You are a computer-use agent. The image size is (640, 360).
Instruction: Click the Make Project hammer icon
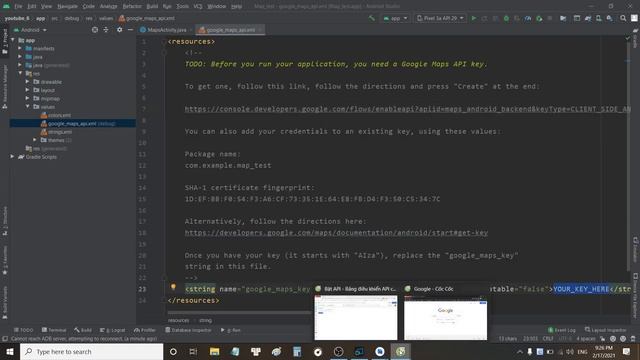coord(371,18)
